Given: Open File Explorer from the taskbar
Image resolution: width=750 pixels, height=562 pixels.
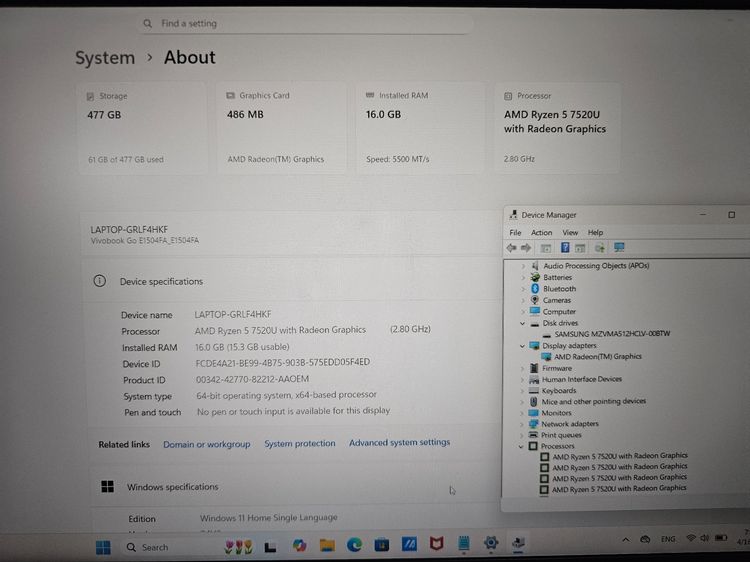Looking at the screenshot, I should click(327, 545).
